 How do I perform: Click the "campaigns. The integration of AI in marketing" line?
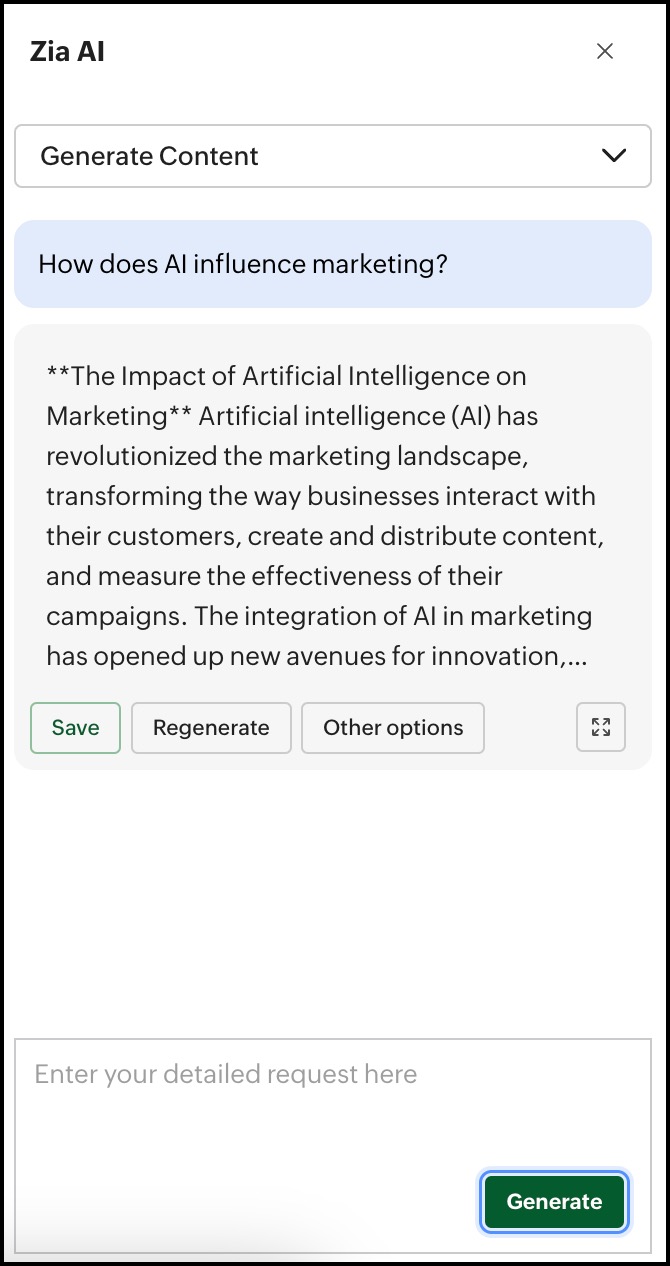point(319,616)
